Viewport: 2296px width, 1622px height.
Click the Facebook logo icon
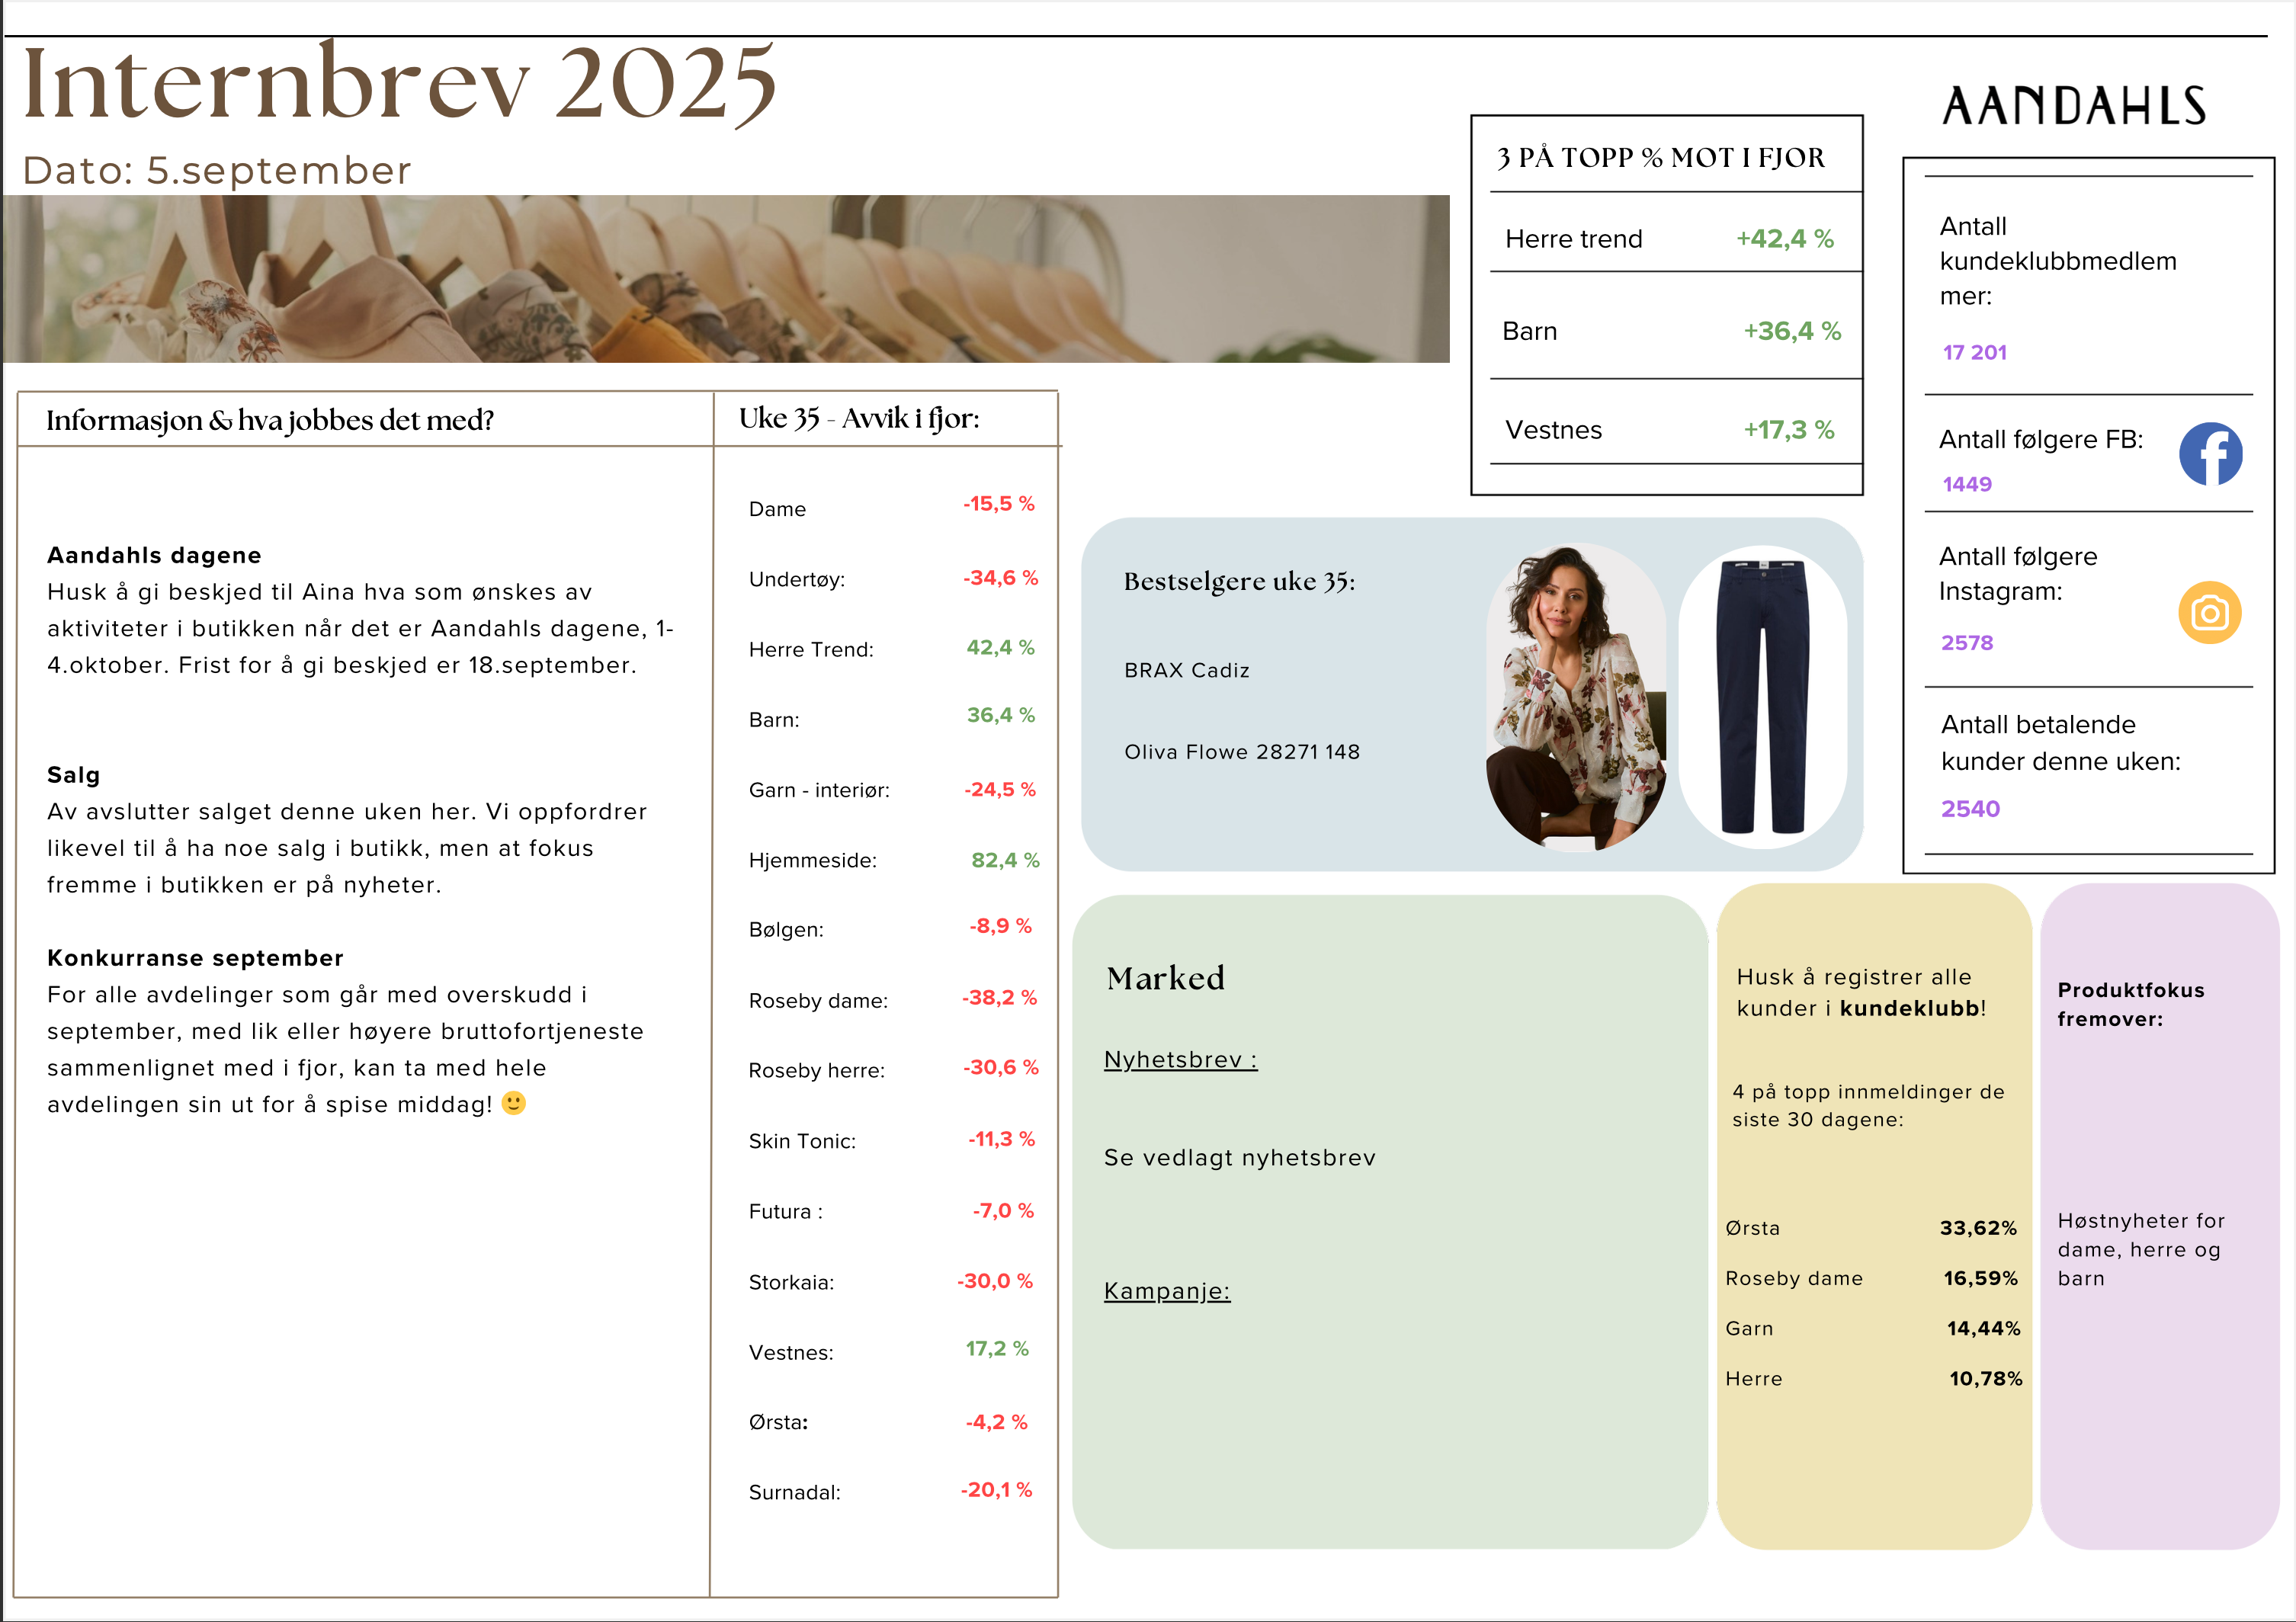(x=2210, y=454)
